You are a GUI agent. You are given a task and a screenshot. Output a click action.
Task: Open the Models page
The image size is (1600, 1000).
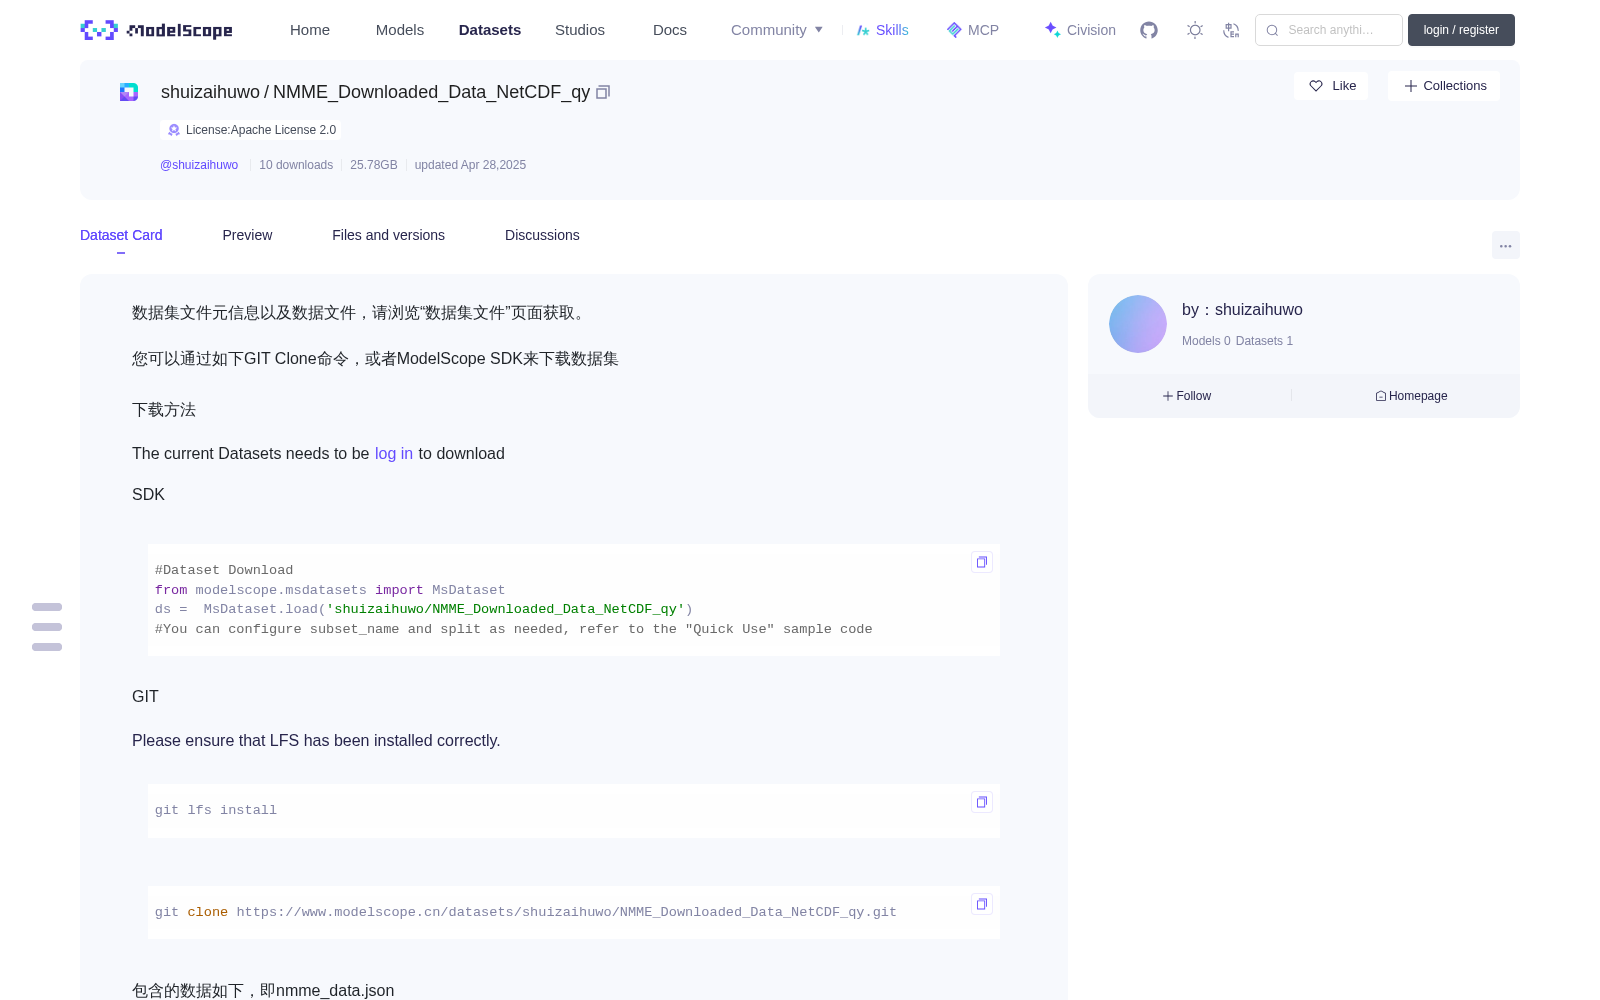(x=400, y=30)
